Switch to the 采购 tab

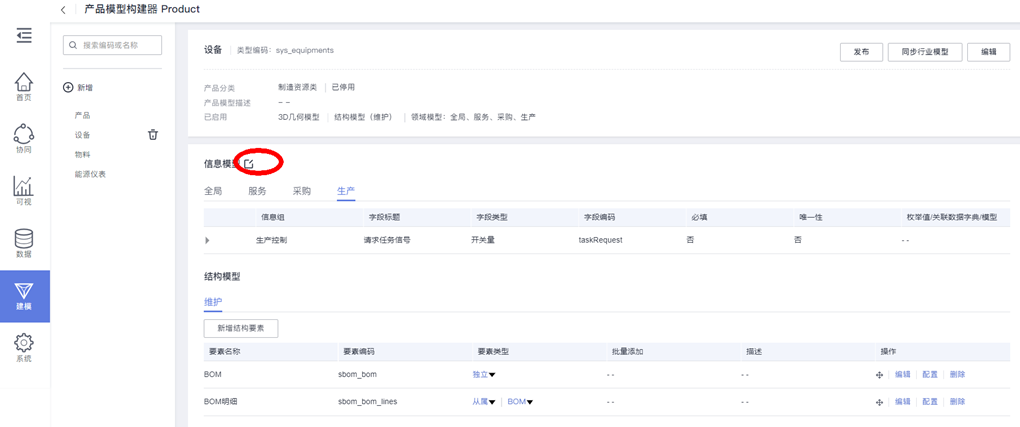coord(301,191)
